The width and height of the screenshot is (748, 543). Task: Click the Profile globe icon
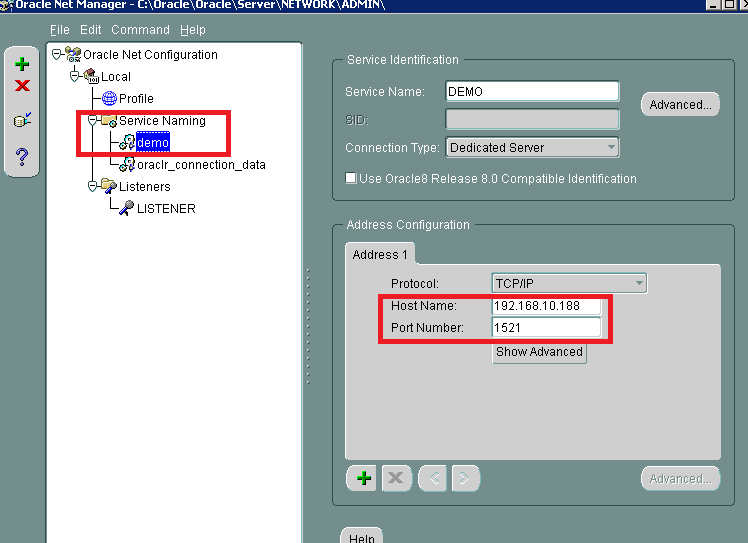[x=109, y=98]
